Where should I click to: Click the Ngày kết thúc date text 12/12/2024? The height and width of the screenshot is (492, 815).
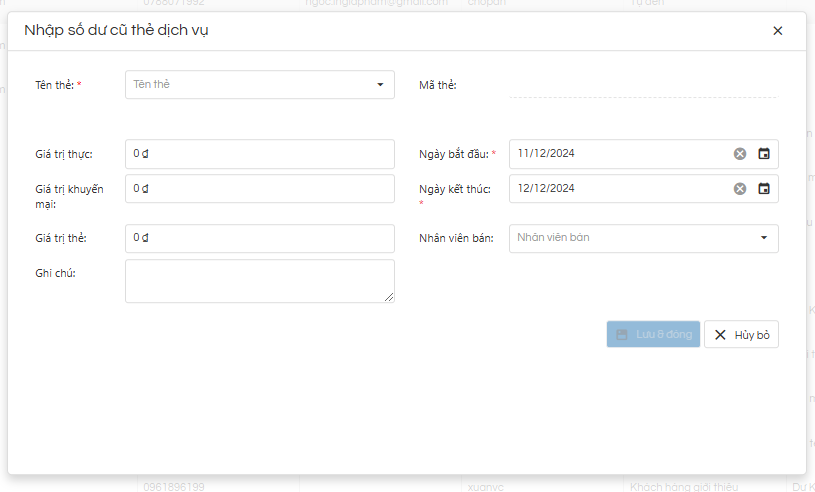point(547,189)
